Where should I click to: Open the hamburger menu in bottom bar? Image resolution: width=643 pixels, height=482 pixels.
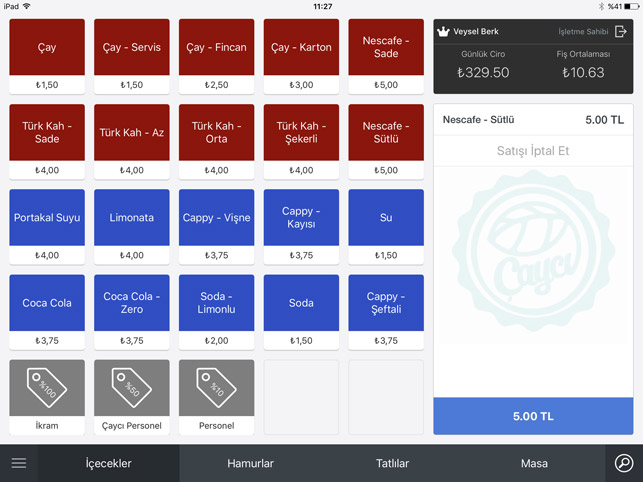18,463
